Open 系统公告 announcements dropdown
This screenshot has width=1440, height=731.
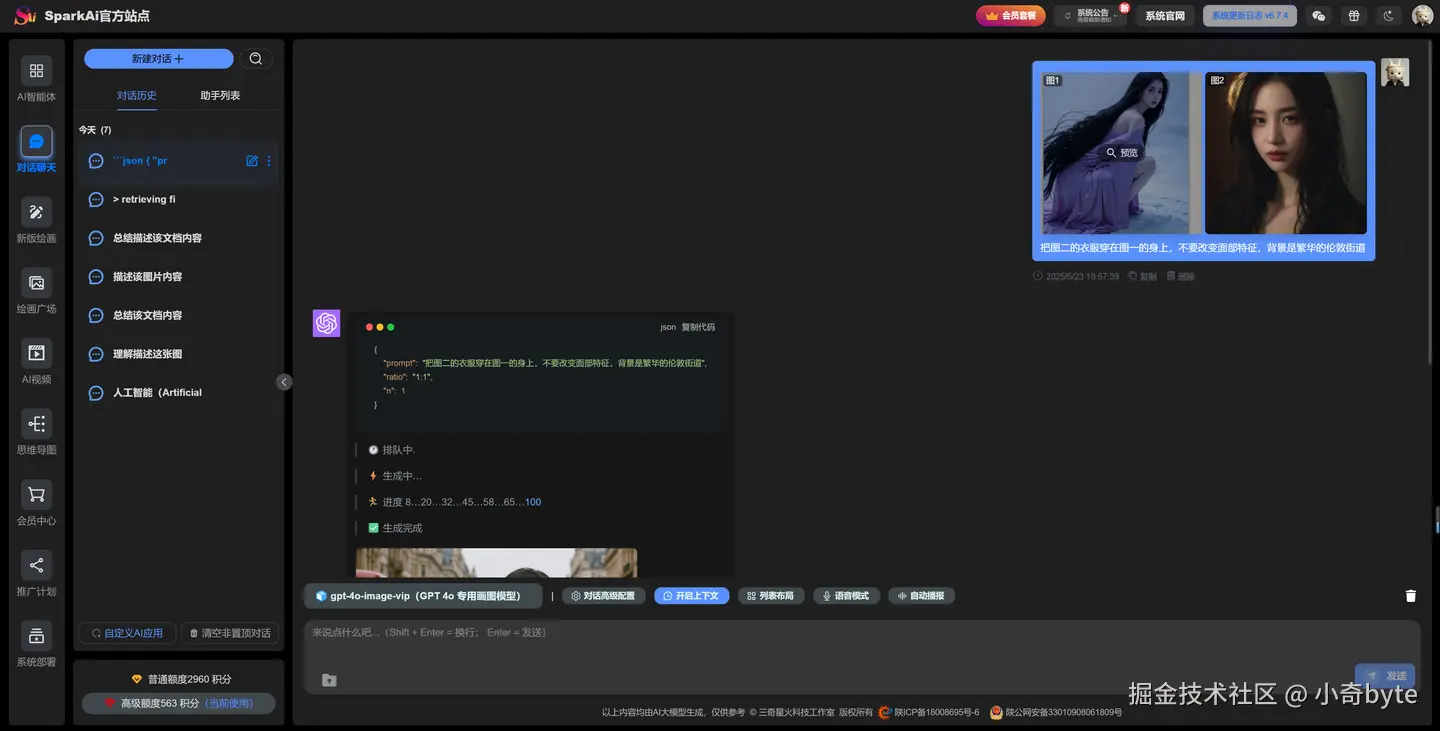coord(1092,16)
